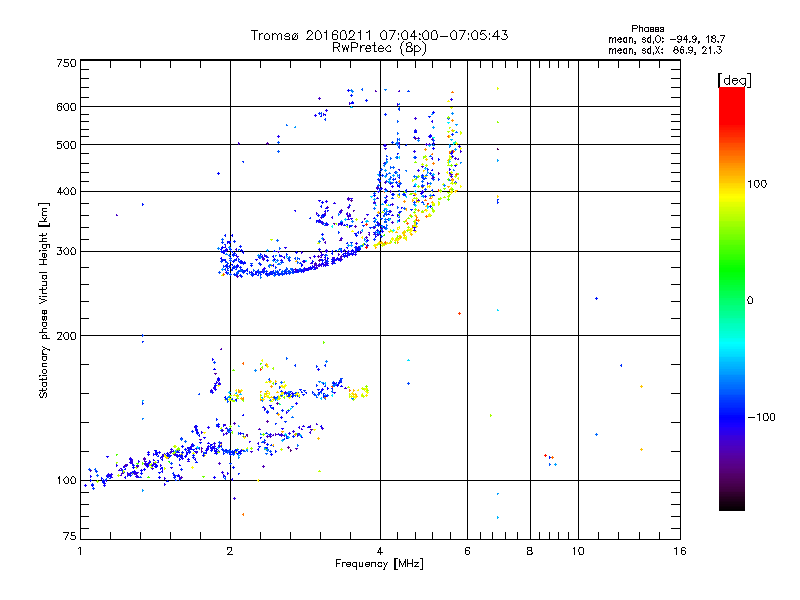The height and width of the screenshot is (600, 800).
Task: Click the "Frequency [MHz]" axis label
Action: tap(379, 564)
